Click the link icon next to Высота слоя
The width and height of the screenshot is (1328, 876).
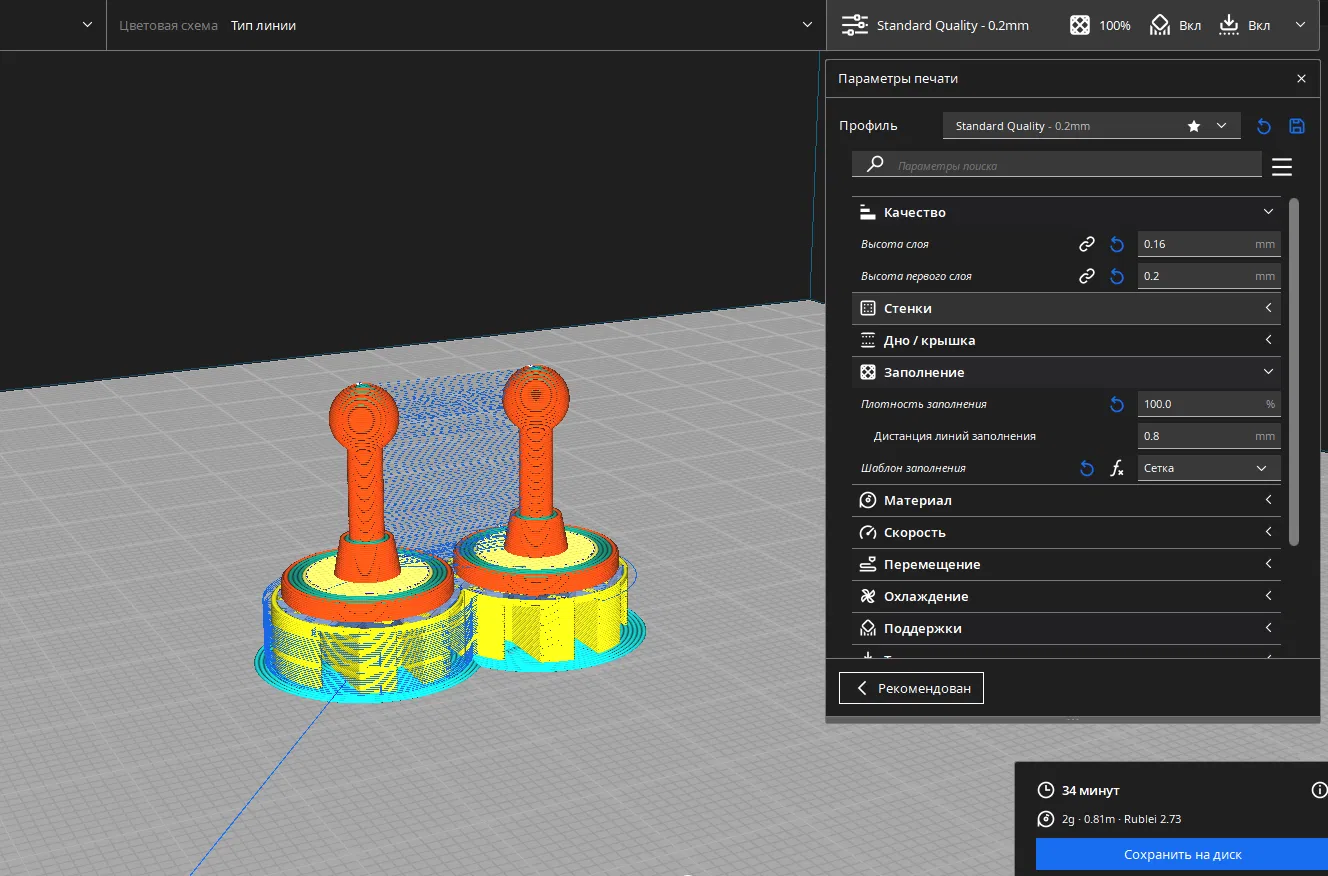(x=1087, y=244)
